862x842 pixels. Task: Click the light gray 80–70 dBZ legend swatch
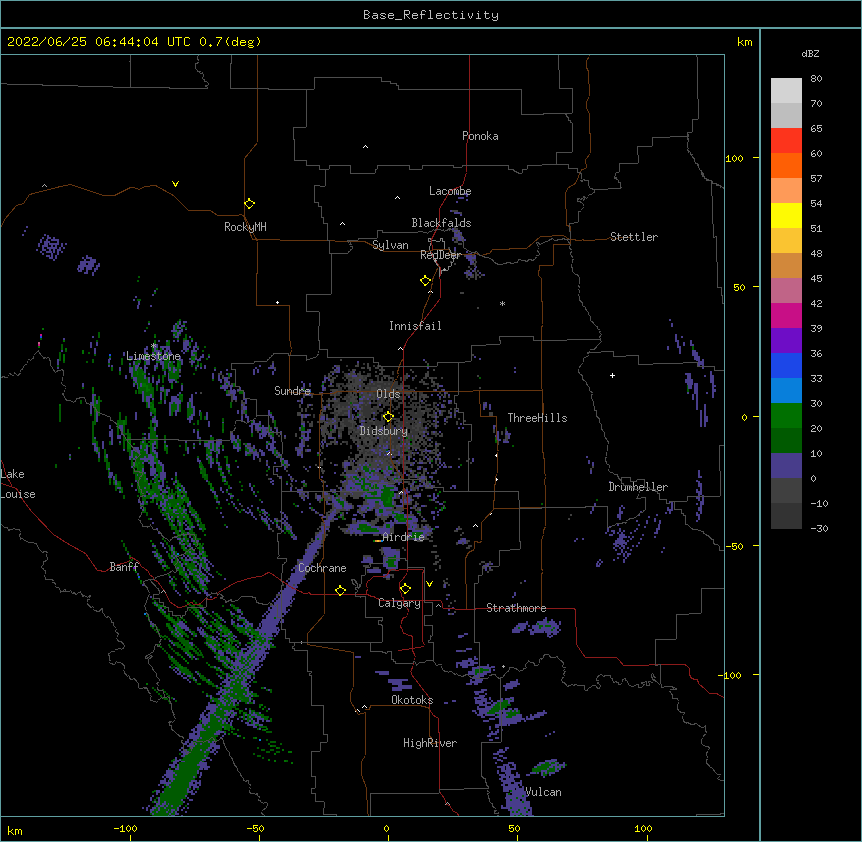coord(786,91)
